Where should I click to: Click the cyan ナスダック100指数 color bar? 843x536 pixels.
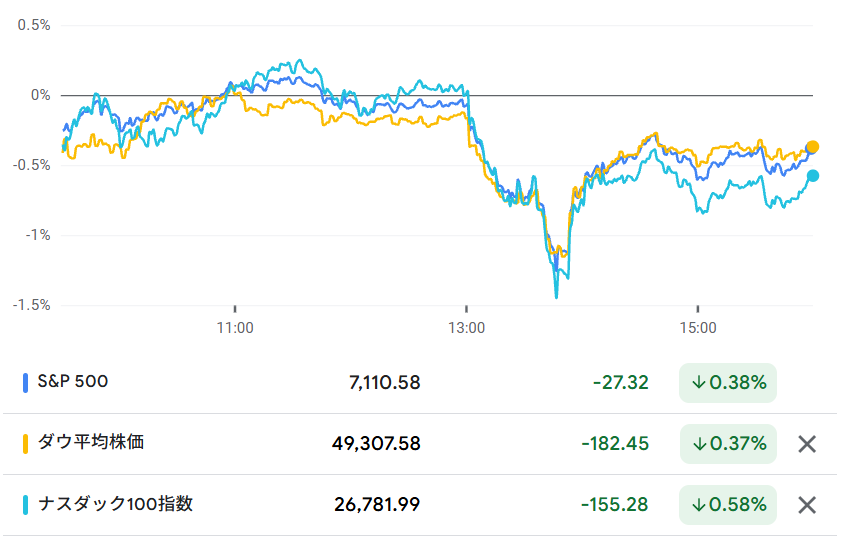pyautogui.click(x=26, y=504)
